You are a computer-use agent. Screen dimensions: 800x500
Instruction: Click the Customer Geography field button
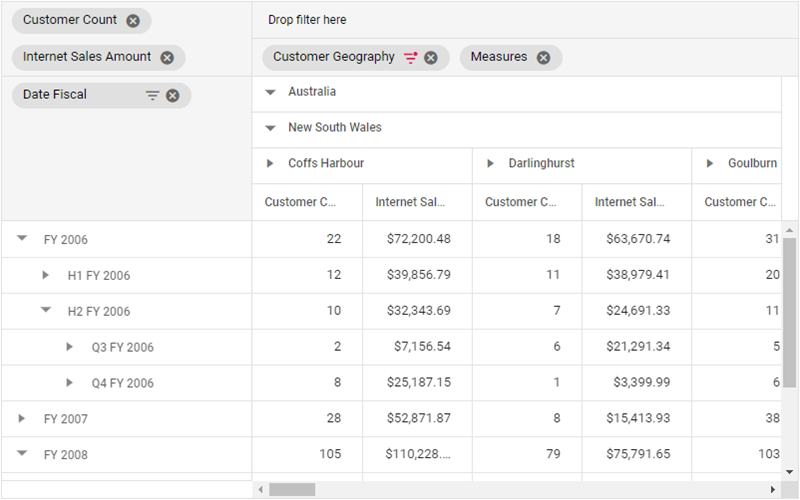(334, 58)
